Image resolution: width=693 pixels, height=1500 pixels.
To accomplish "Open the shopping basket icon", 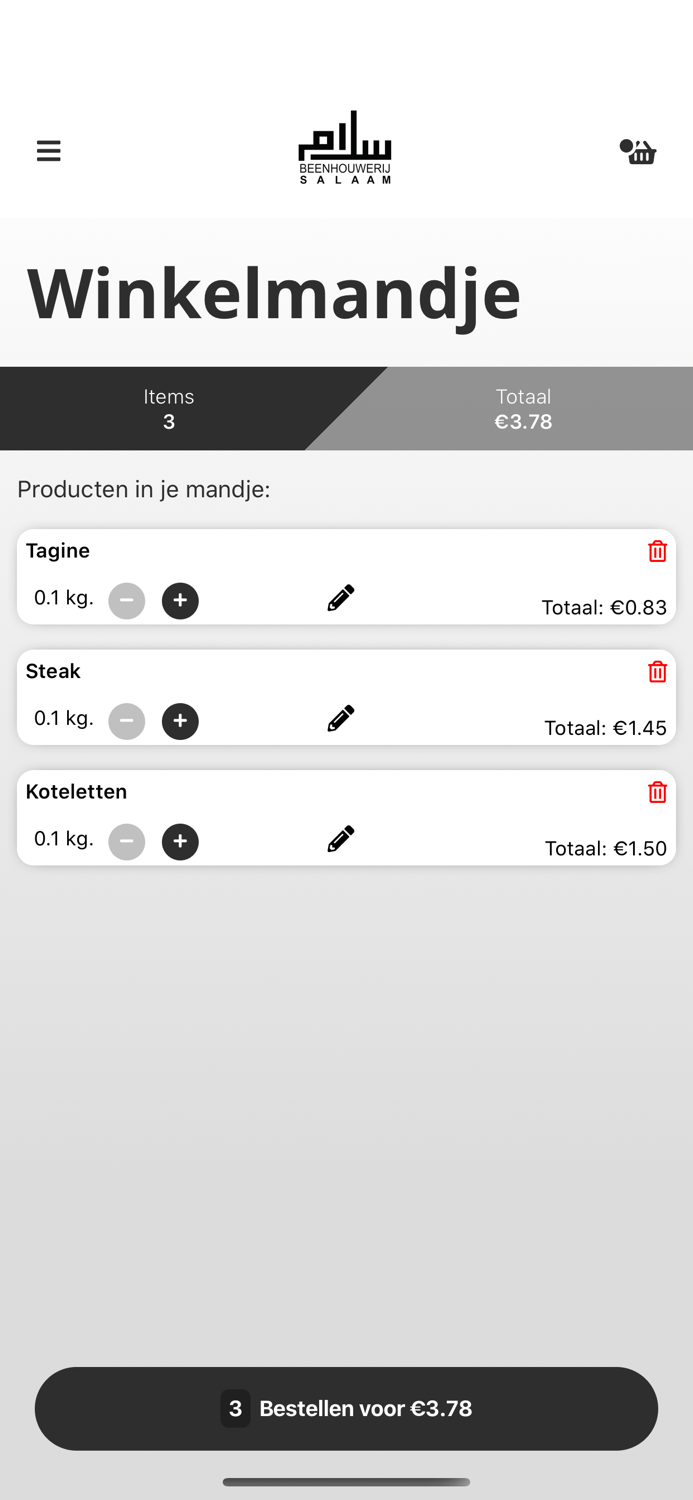I will tap(640, 152).
